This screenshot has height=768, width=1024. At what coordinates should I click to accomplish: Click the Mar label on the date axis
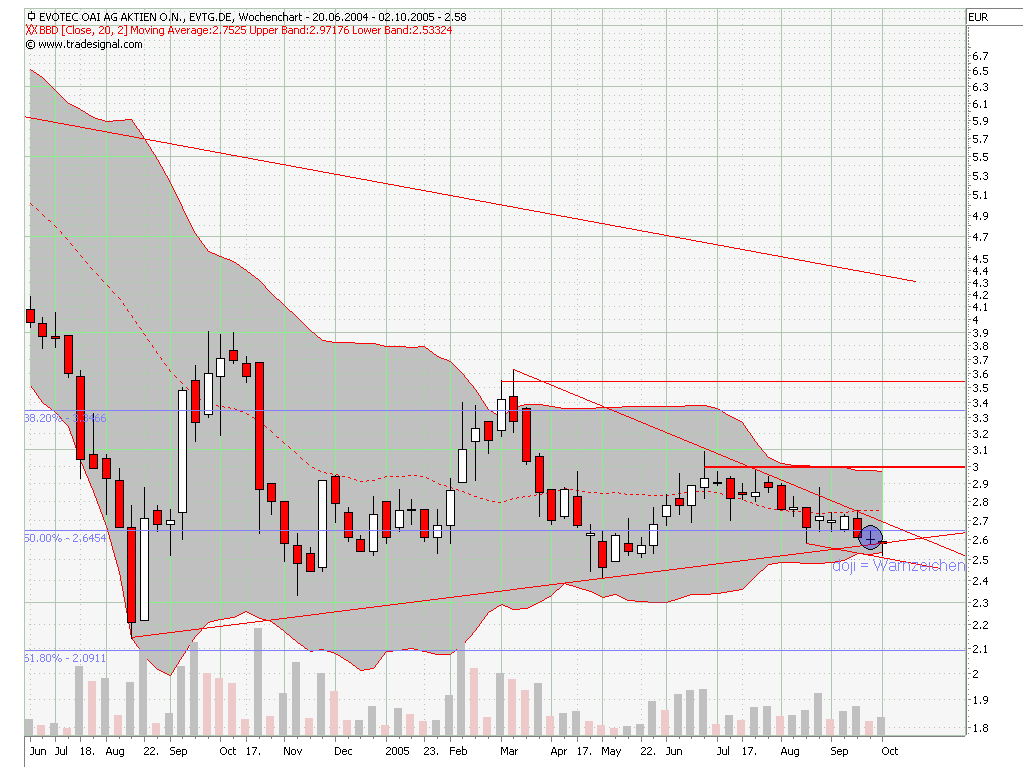click(x=510, y=749)
